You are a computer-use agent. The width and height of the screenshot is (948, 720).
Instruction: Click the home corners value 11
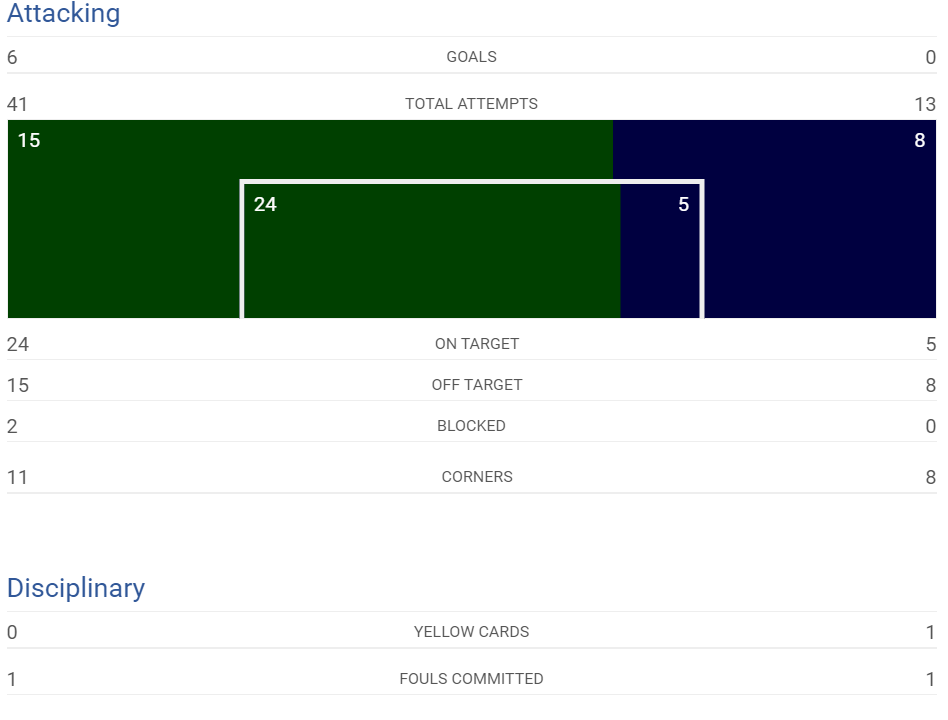point(17,478)
